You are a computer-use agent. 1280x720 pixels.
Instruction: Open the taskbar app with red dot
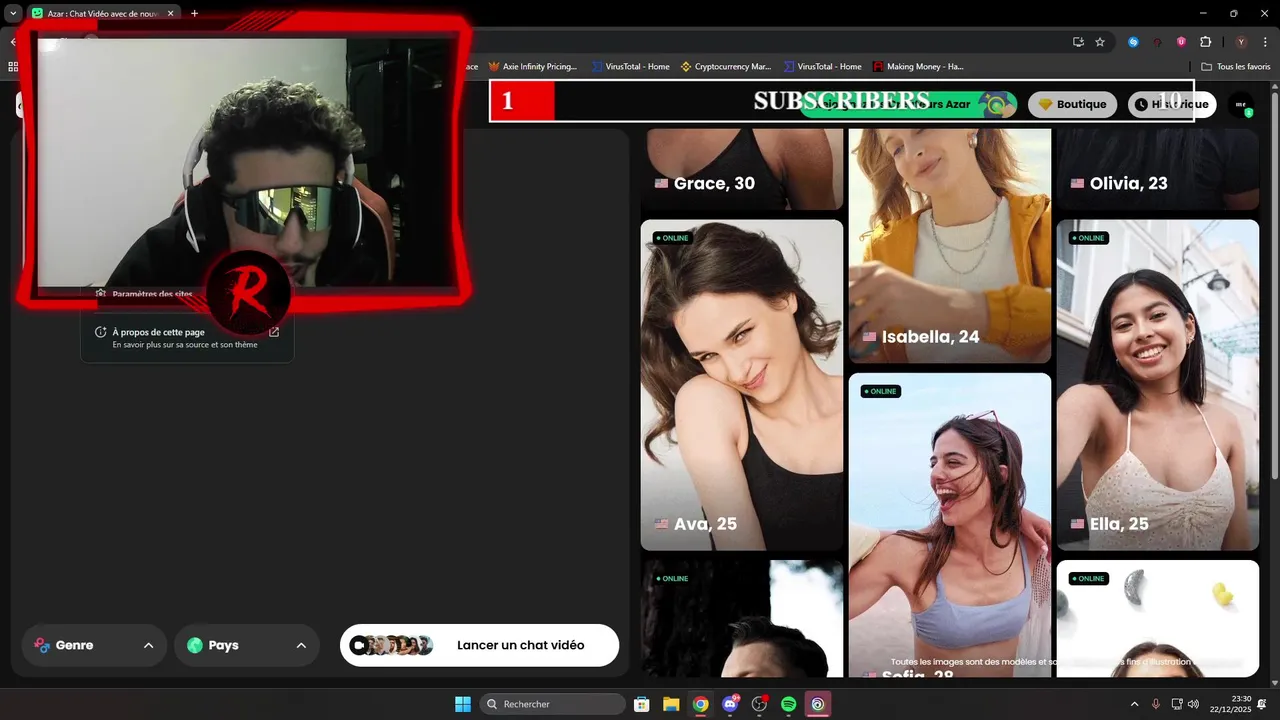click(759, 704)
